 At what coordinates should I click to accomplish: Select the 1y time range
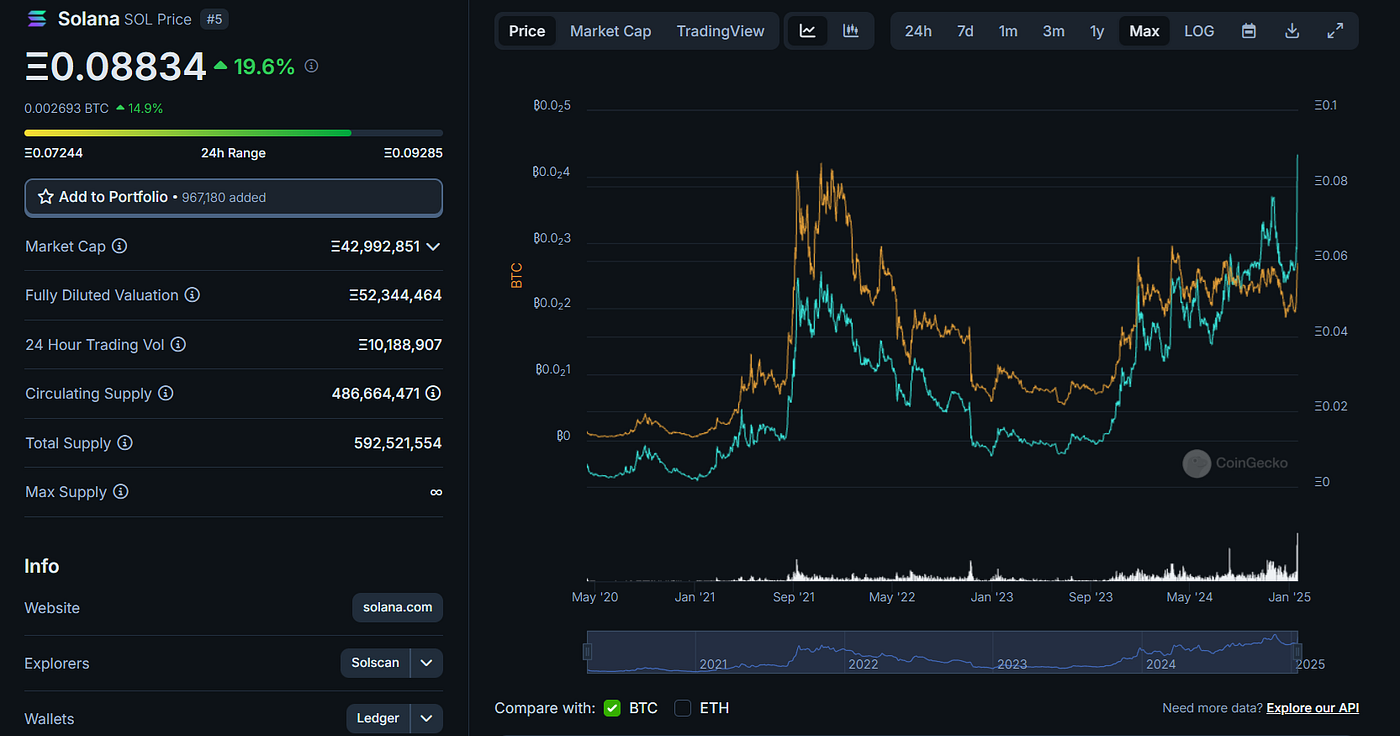coord(1097,31)
